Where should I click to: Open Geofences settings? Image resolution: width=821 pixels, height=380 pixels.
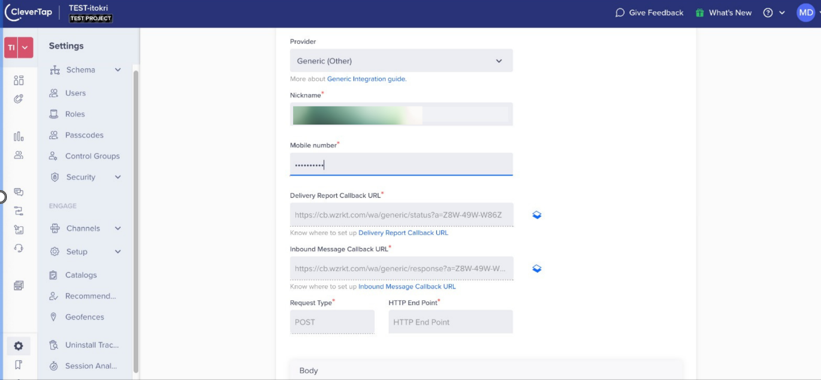pyautogui.click(x=85, y=317)
